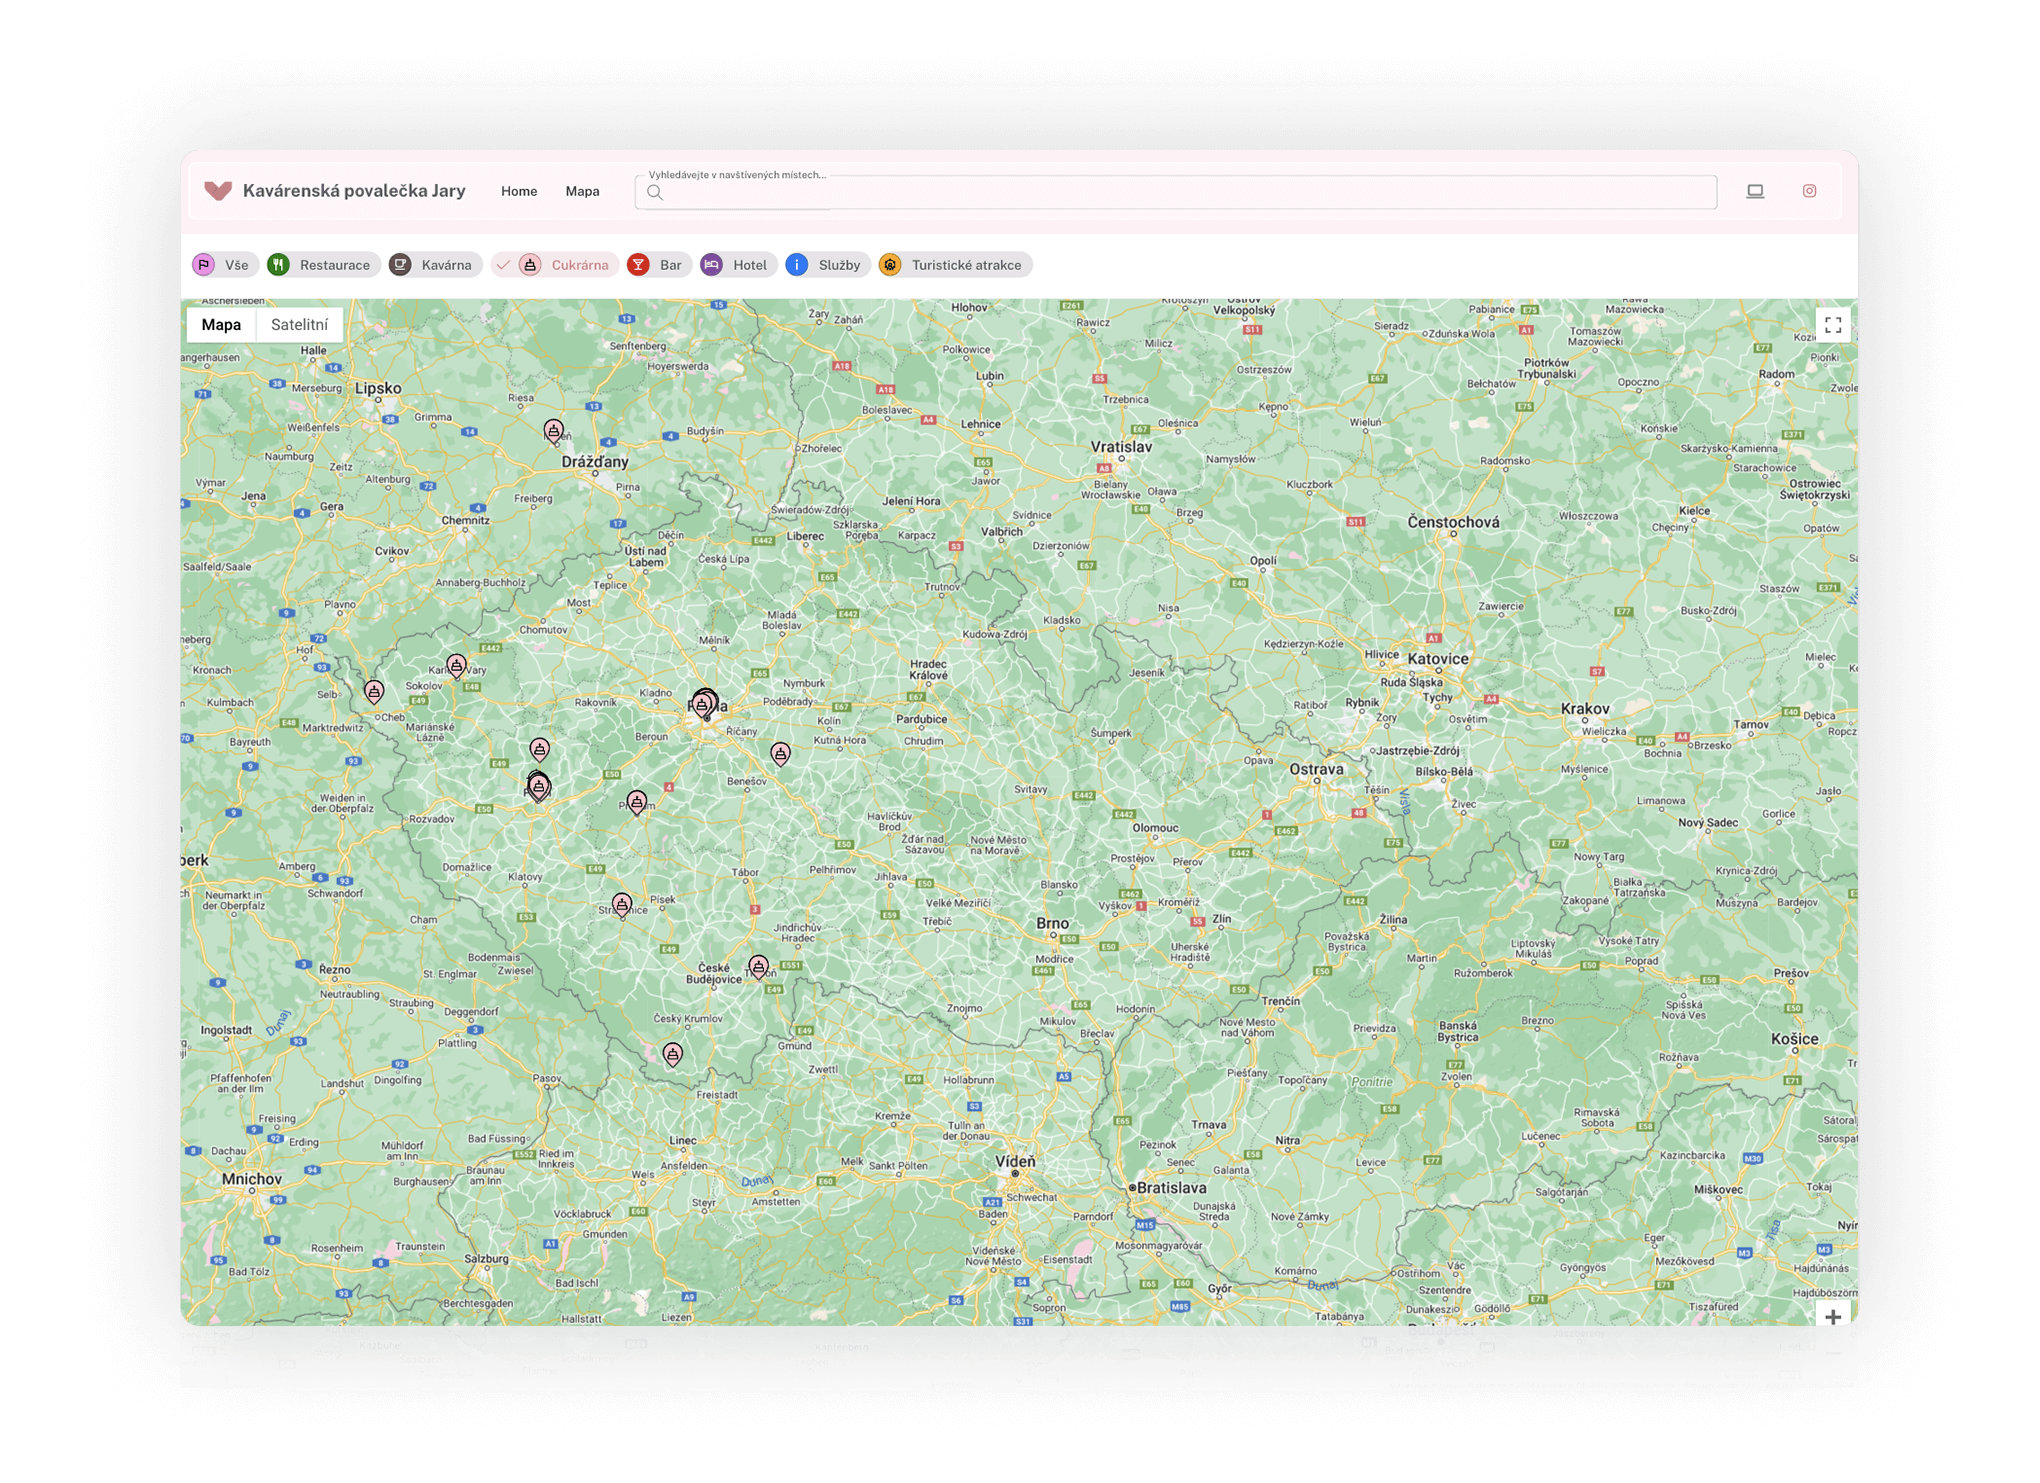The image size is (2040, 1483).
Task: Open the cake marker cluster at Plzeň
Action: [x=539, y=787]
